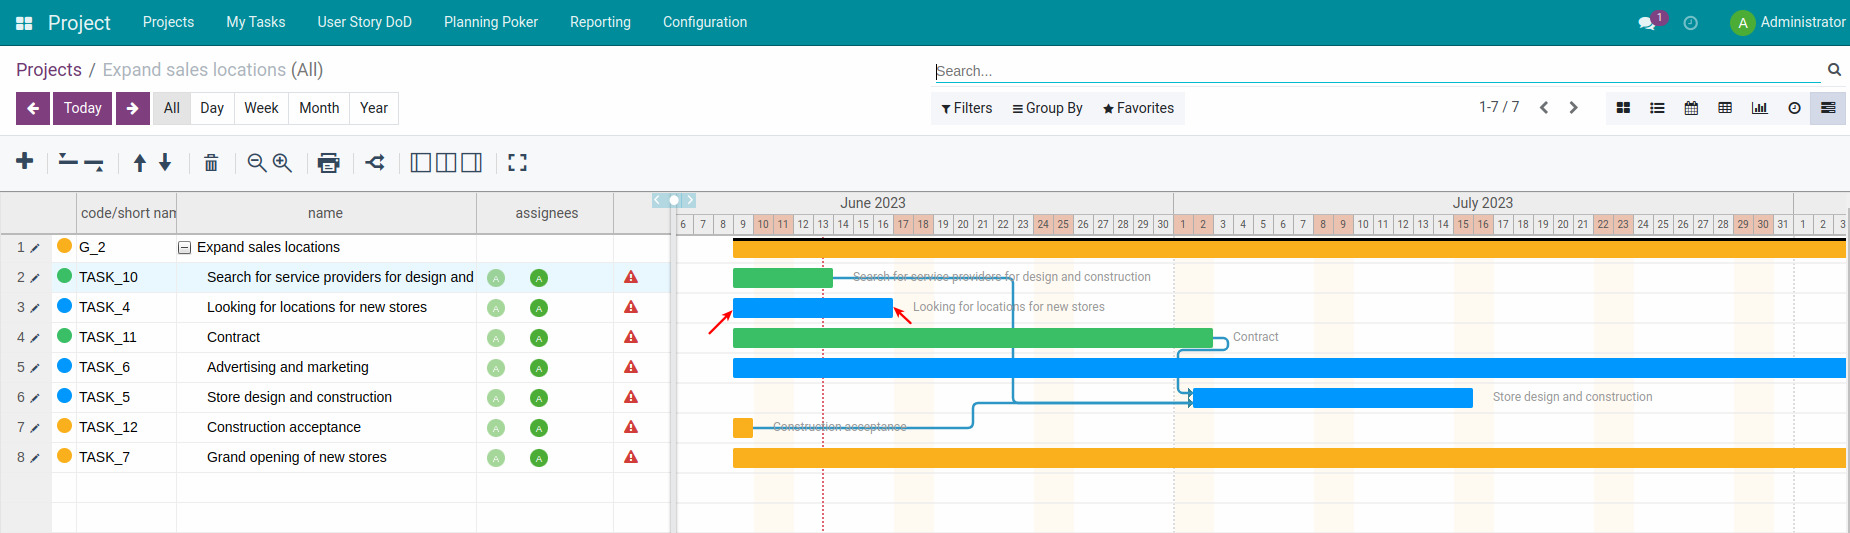Edit row 2 TASK_10 pencil icon
The image size is (1850, 533).
click(35, 278)
